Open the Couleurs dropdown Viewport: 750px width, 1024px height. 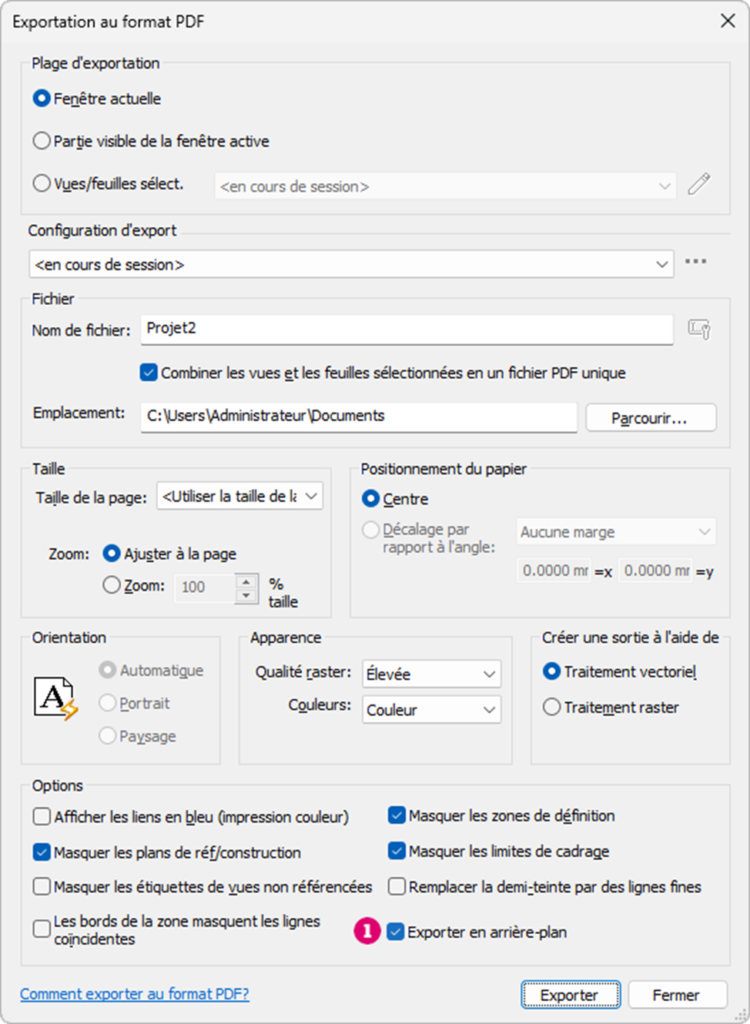487,710
